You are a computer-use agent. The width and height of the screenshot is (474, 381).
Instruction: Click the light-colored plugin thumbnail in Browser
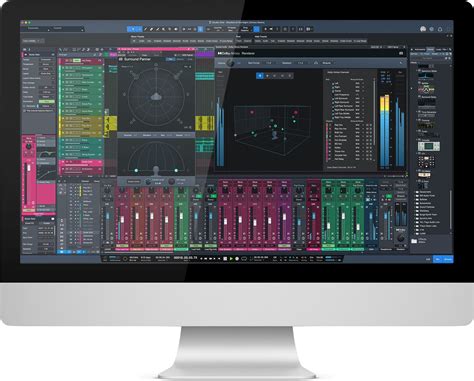(x=429, y=146)
